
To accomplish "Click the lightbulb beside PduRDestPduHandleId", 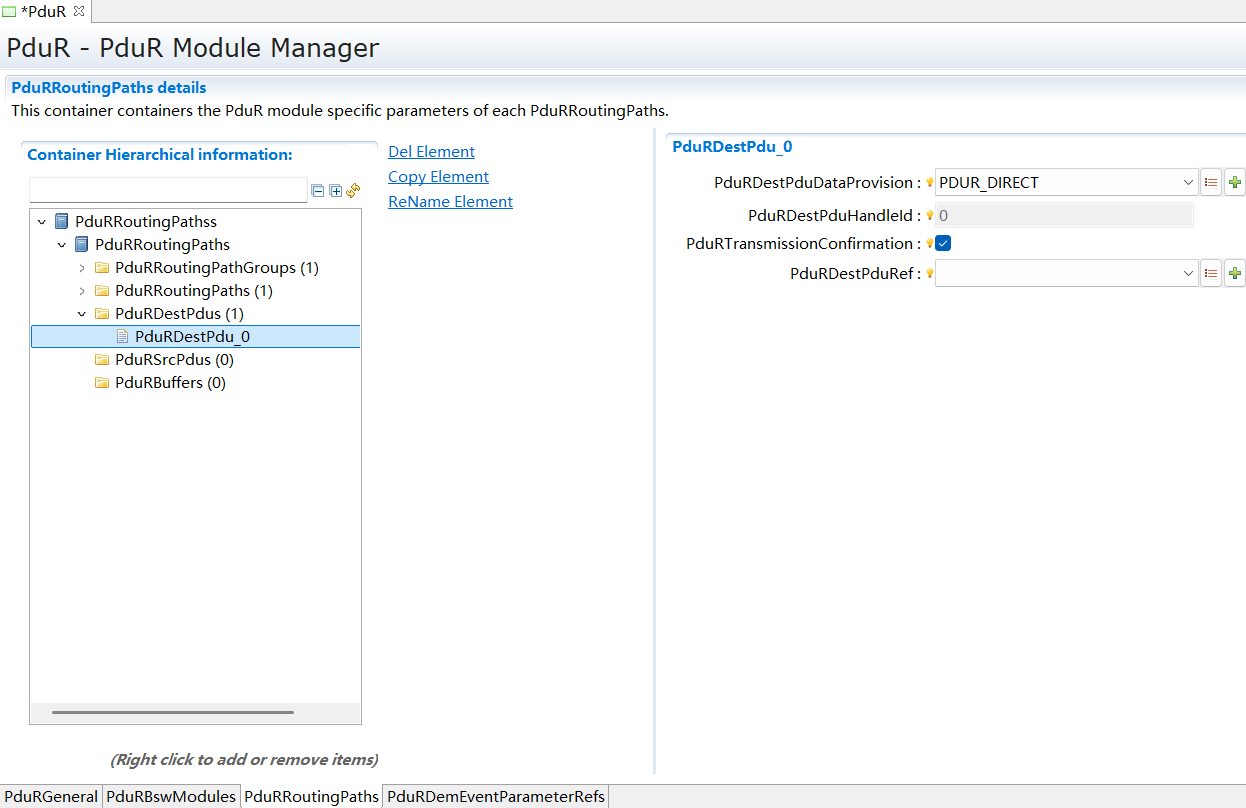I will coord(929,214).
